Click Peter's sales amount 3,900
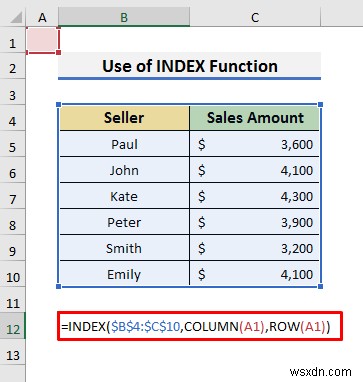This screenshot has height=382, width=363. point(255,222)
